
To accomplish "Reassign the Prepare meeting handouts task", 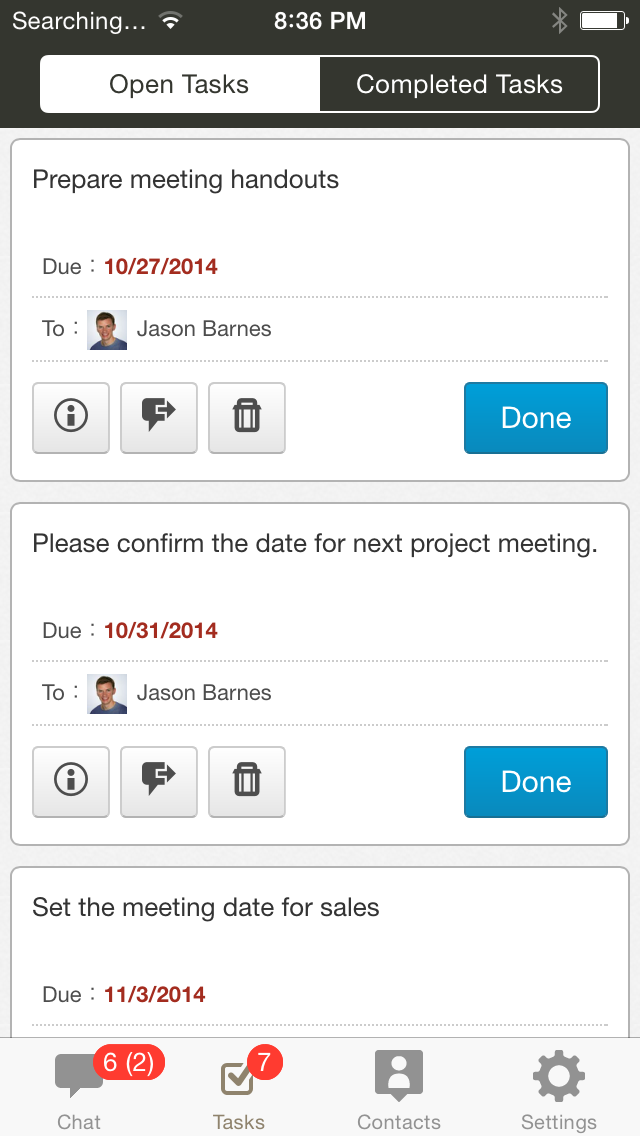I will click(x=159, y=418).
